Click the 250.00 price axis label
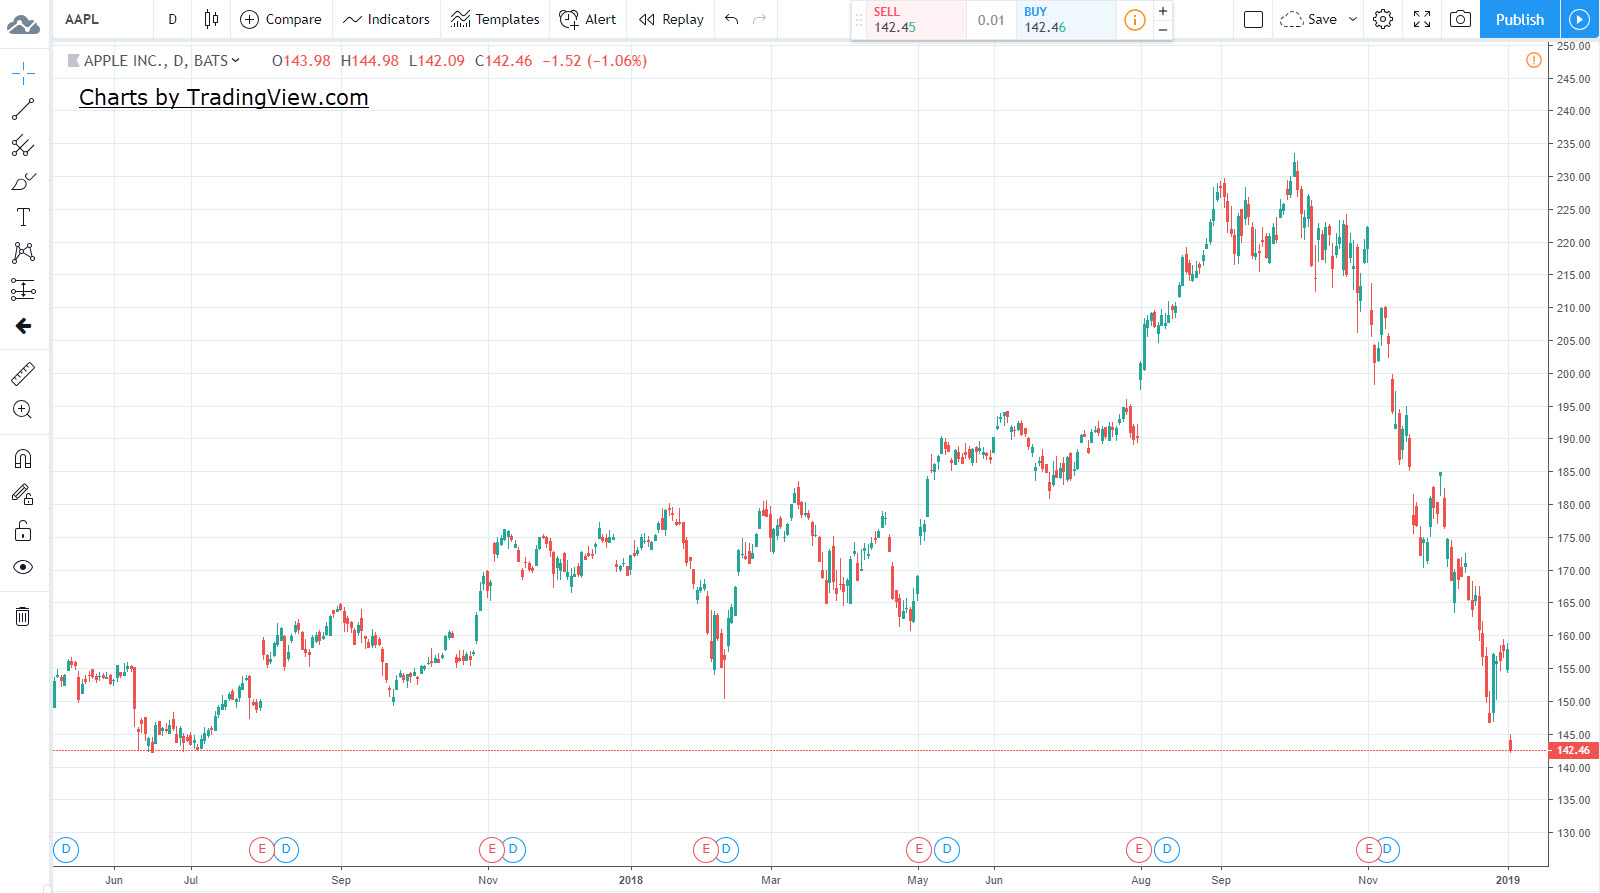Image resolution: width=1600 pixels, height=893 pixels. (x=1573, y=46)
